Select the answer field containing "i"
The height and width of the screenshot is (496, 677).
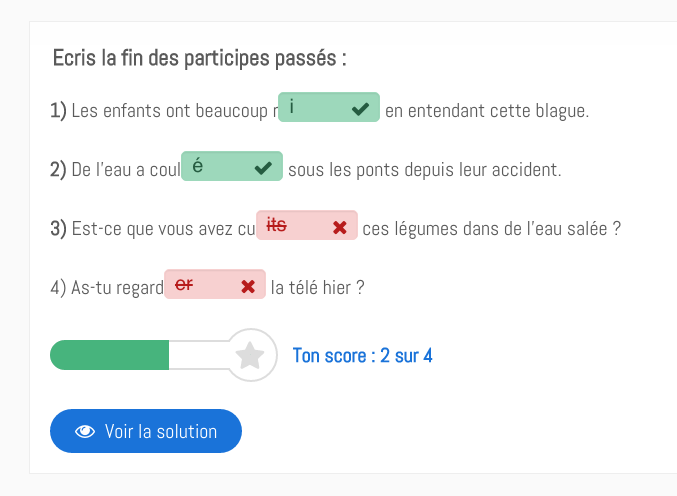pyautogui.click(x=329, y=107)
